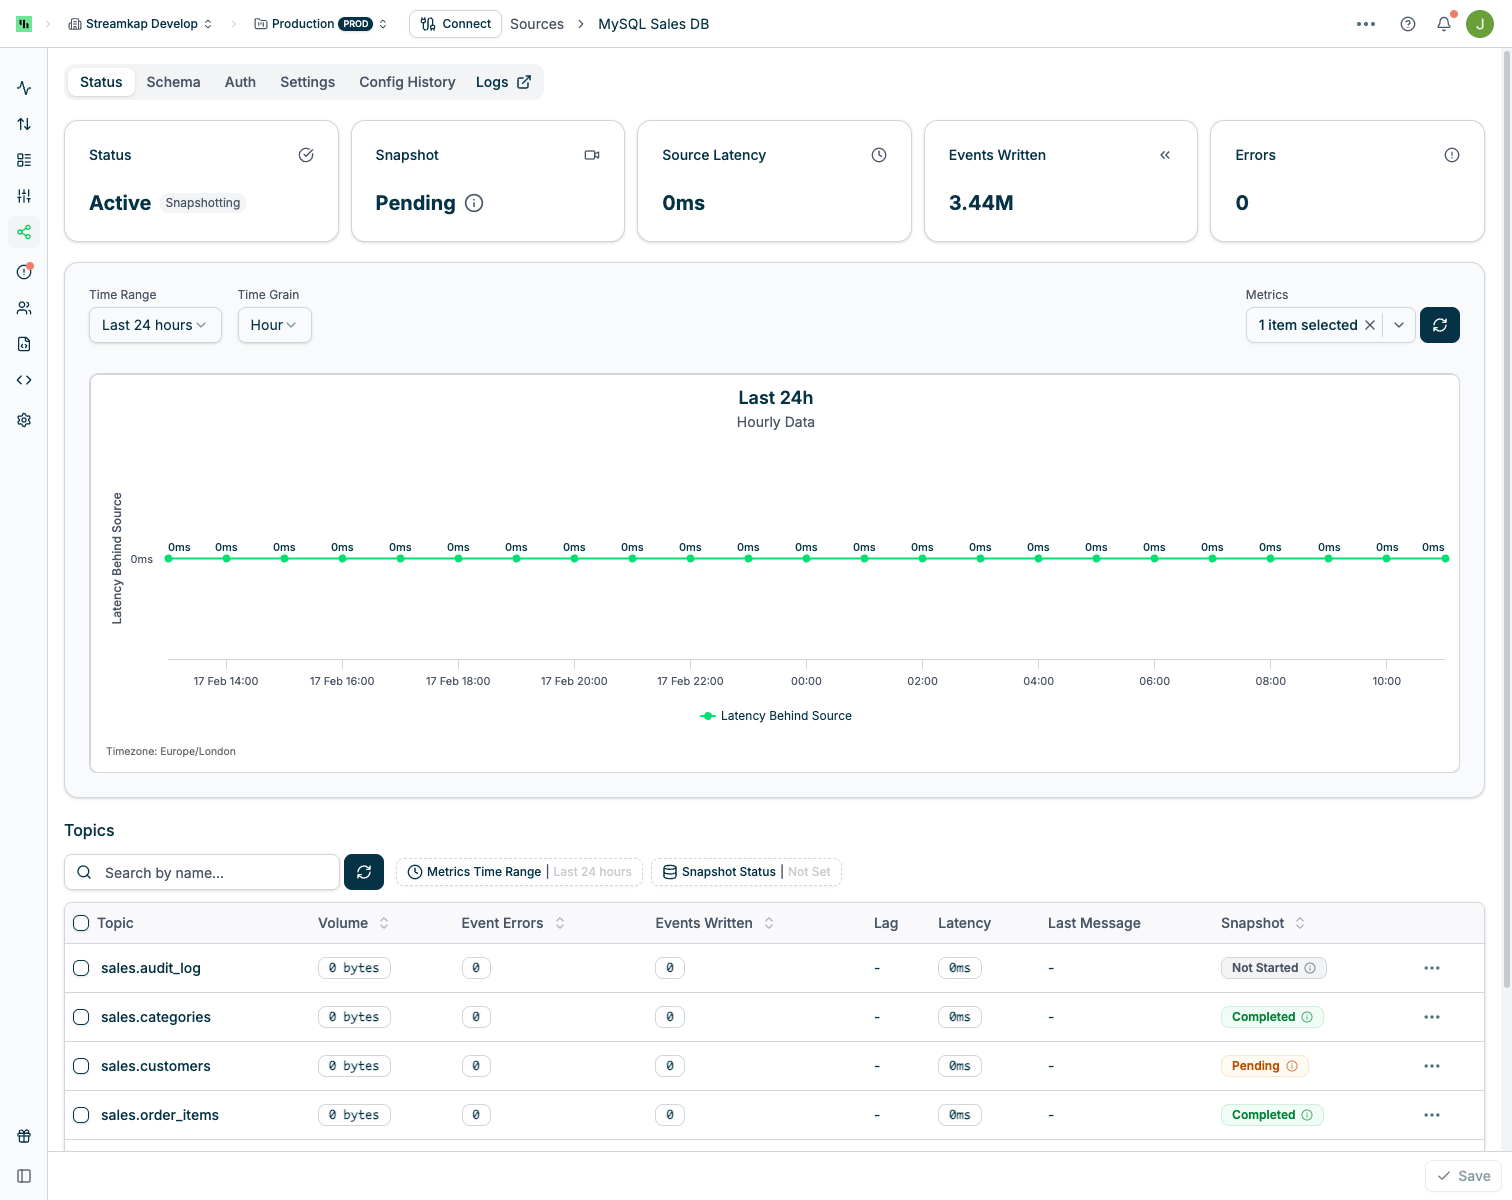The width and height of the screenshot is (1512, 1200).
Task: Expand the Production environment switcher
Action: (383, 23)
